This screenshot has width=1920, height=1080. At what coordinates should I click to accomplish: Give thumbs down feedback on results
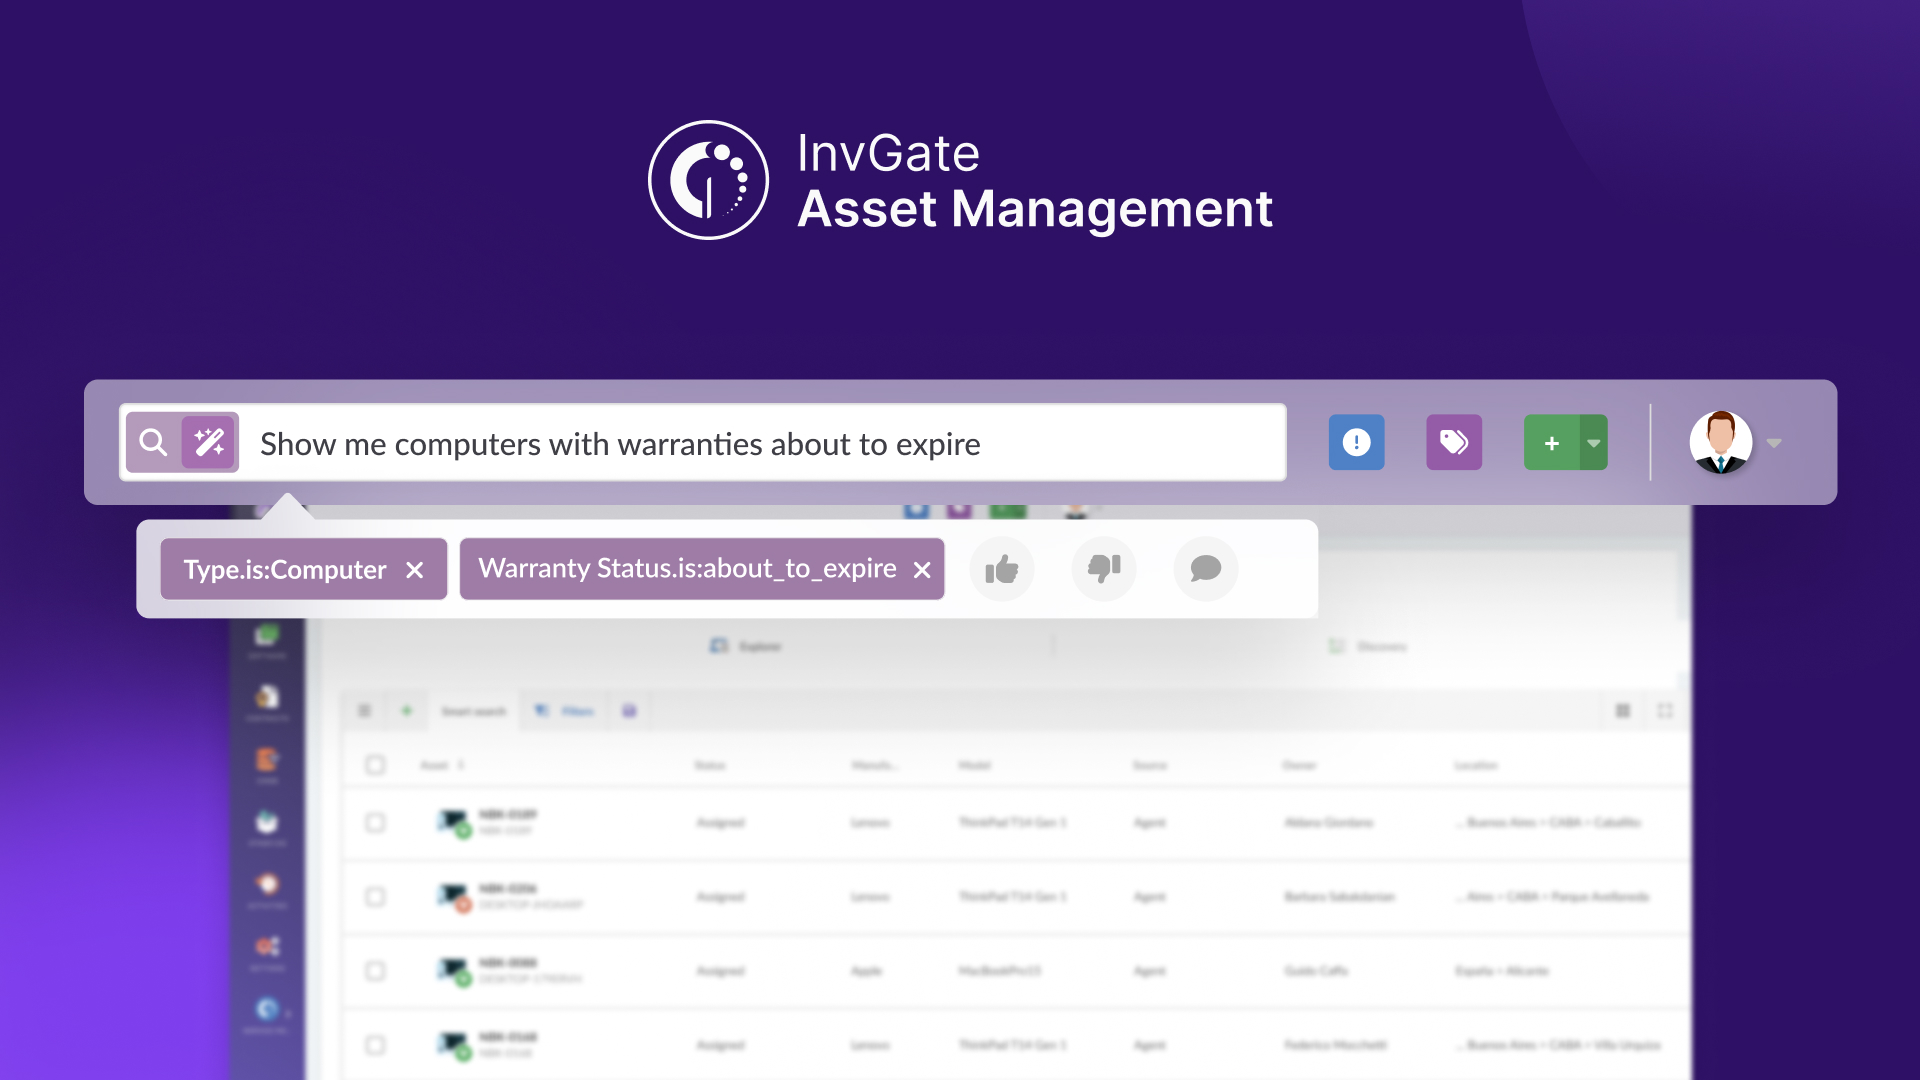1104,569
